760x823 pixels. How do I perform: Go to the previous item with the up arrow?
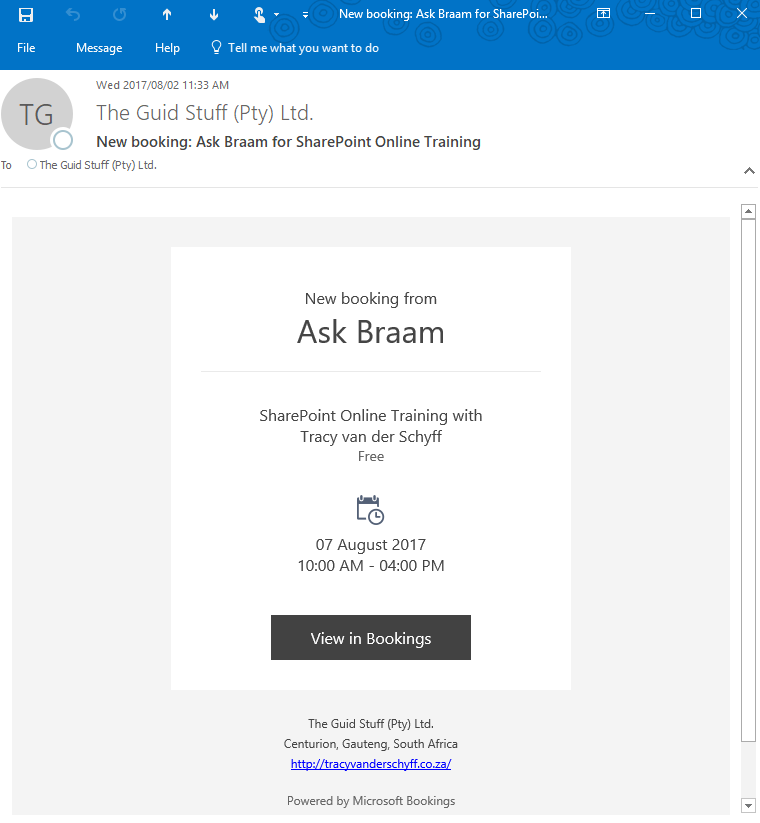(x=167, y=14)
